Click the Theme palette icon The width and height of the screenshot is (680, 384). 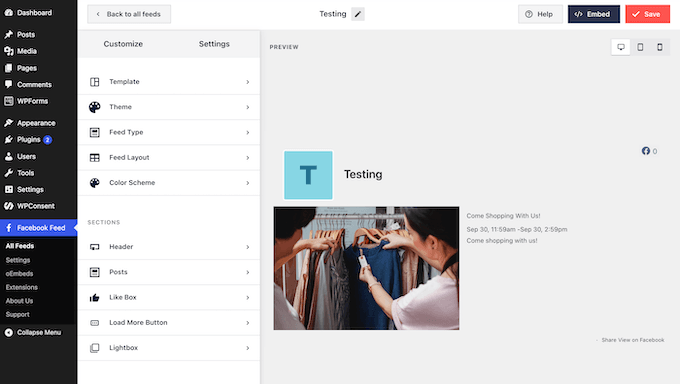[95, 107]
